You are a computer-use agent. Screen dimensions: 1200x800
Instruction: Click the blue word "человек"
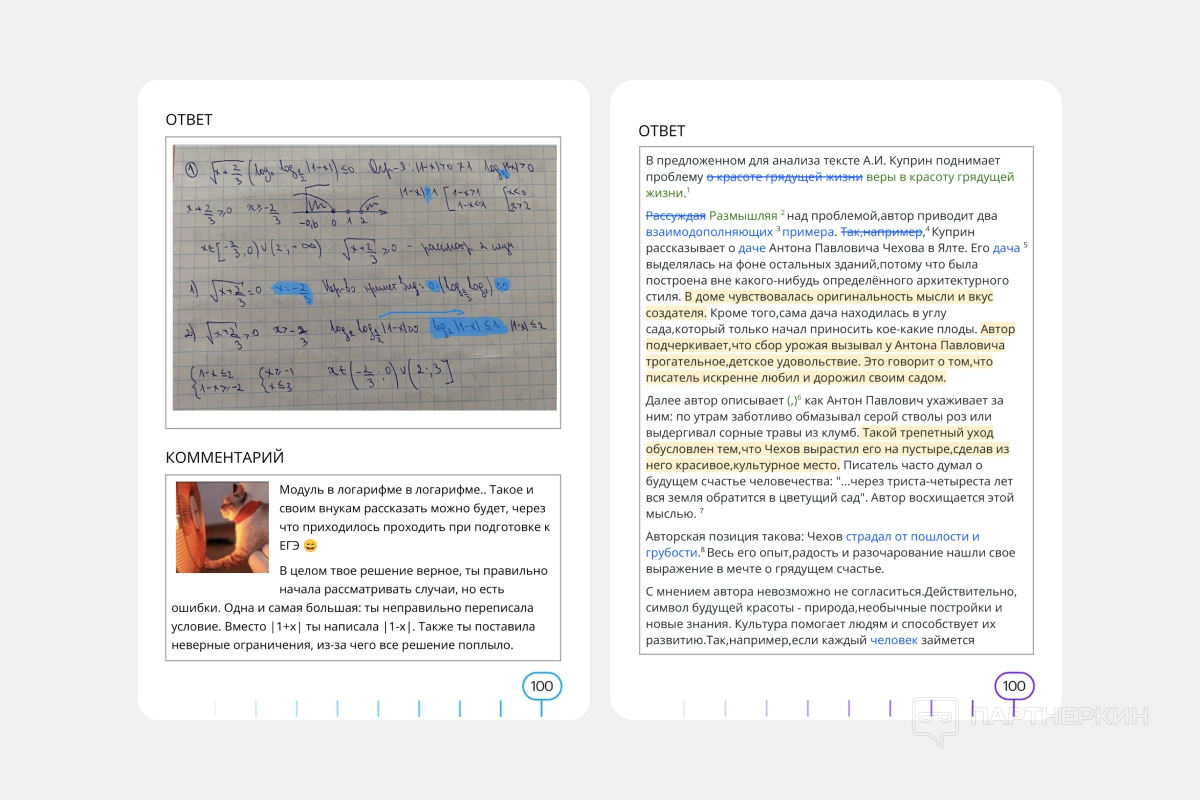coord(893,640)
